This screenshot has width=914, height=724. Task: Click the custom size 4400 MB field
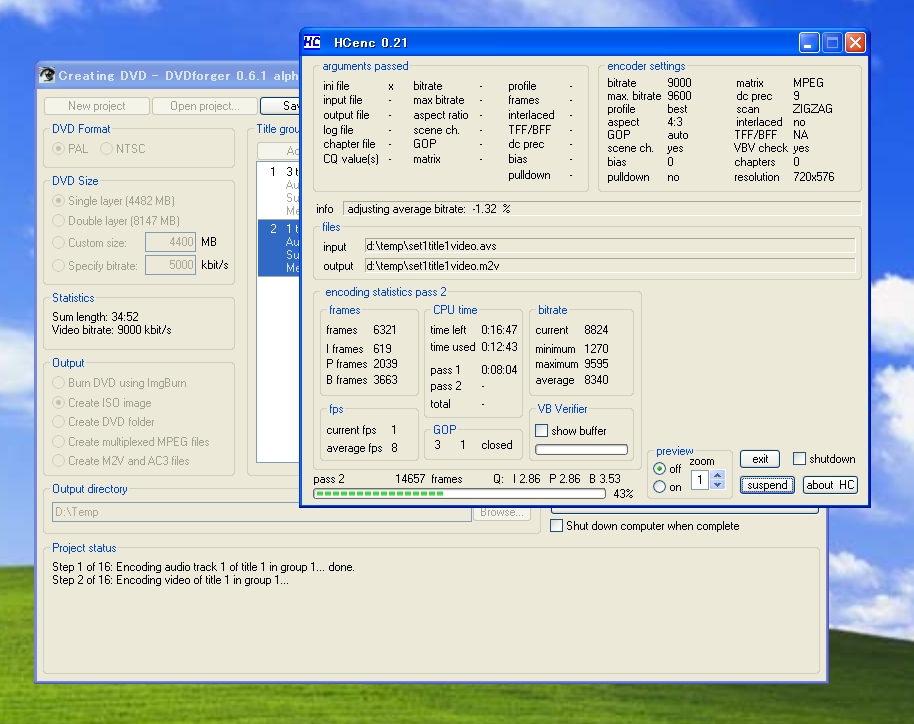pyautogui.click(x=170, y=242)
